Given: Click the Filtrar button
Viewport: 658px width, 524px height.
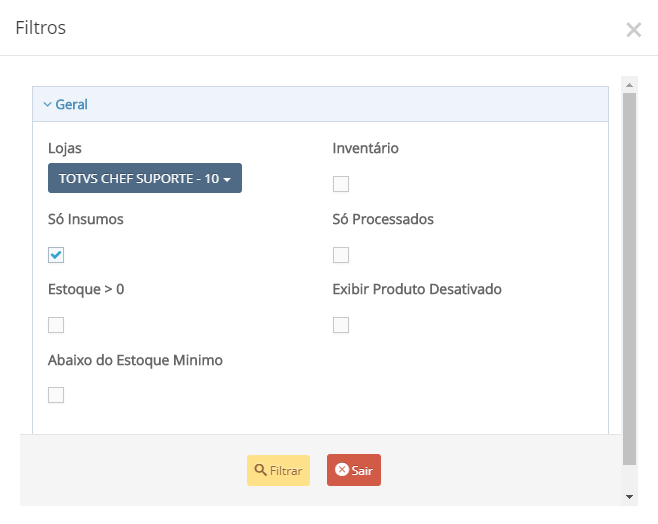Looking at the screenshot, I should point(278,470).
